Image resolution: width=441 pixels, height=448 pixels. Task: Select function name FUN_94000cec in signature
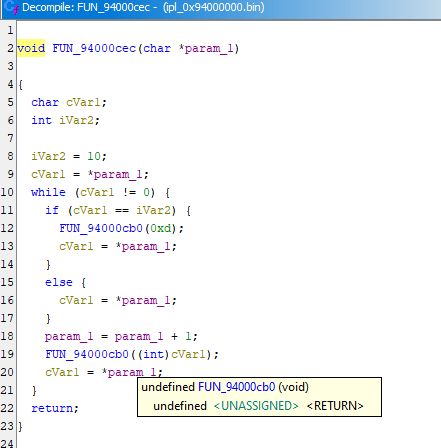tap(94, 49)
